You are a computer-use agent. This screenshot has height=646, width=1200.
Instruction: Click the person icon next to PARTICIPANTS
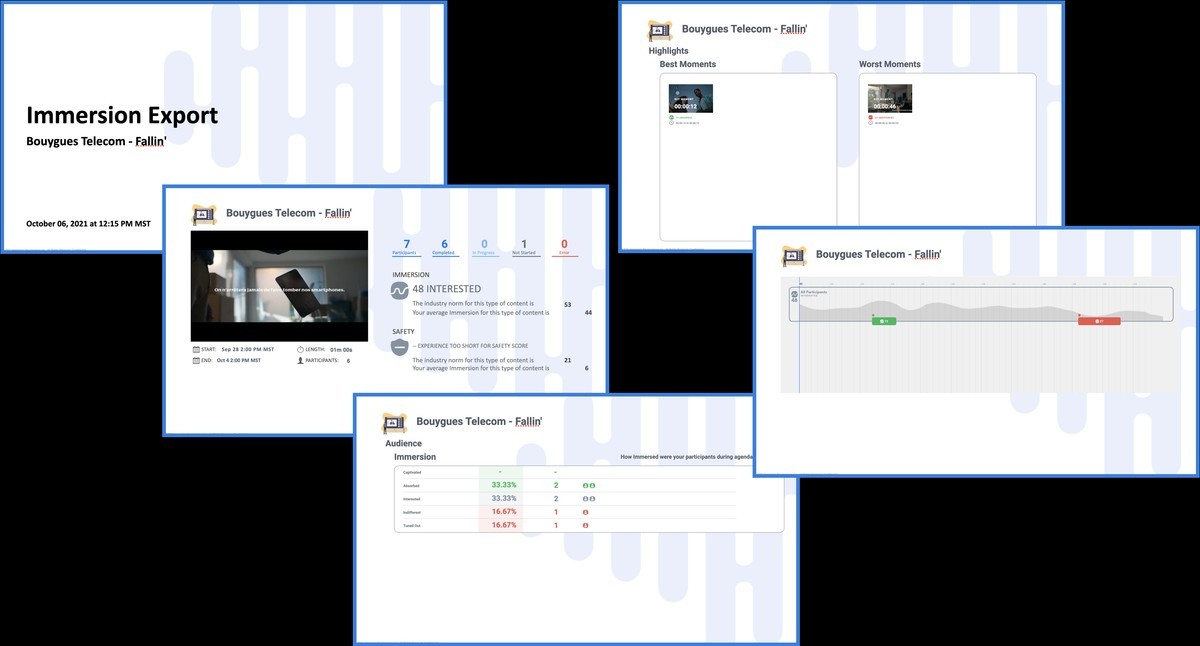[300, 360]
